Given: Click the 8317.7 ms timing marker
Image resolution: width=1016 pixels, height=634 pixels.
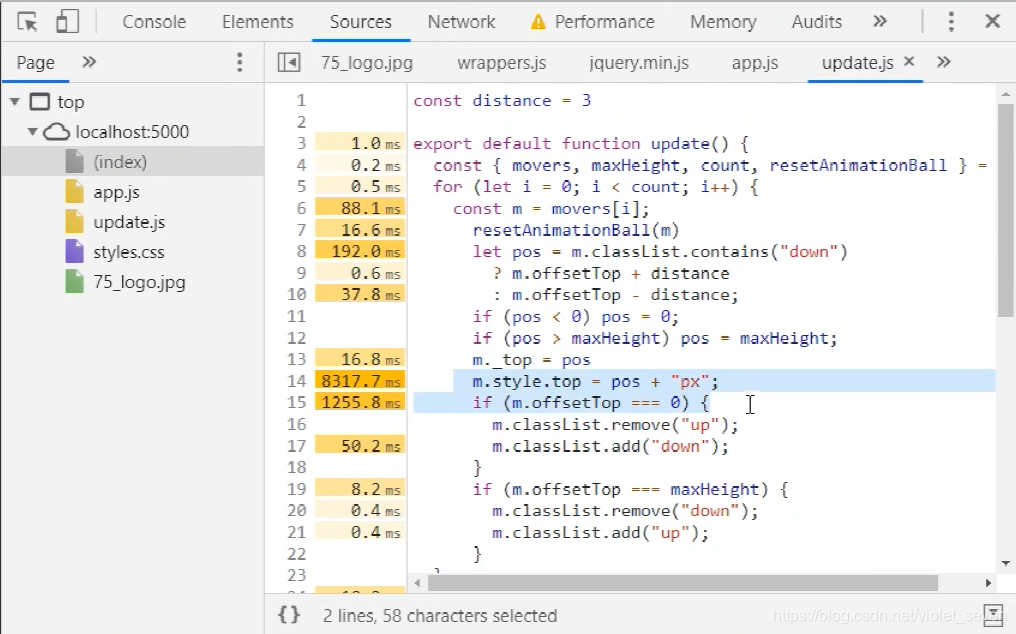Looking at the screenshot, I should [360, 381].
